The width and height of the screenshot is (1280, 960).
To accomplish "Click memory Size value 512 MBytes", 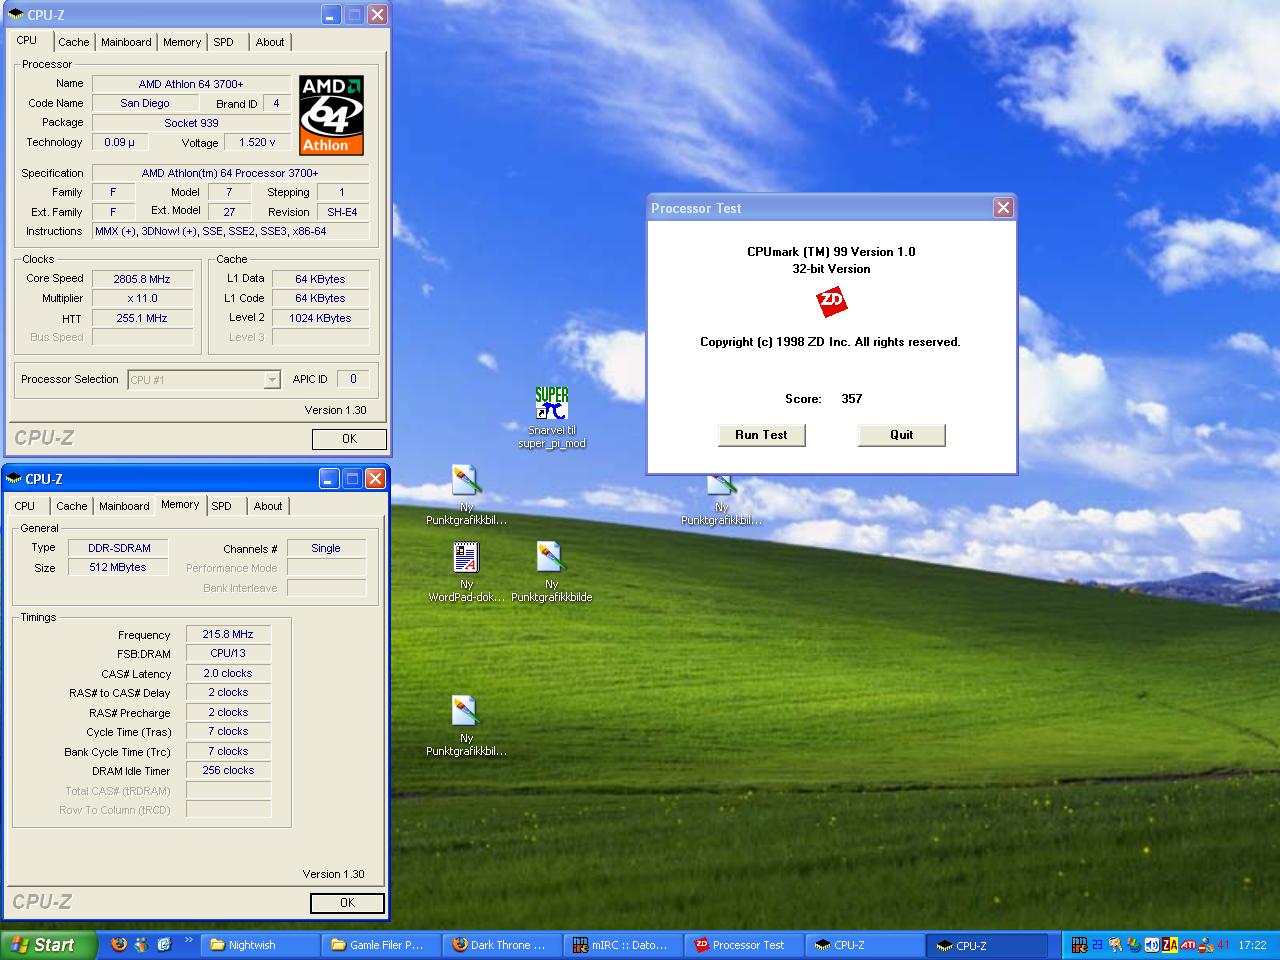I will tap(118, 567).
